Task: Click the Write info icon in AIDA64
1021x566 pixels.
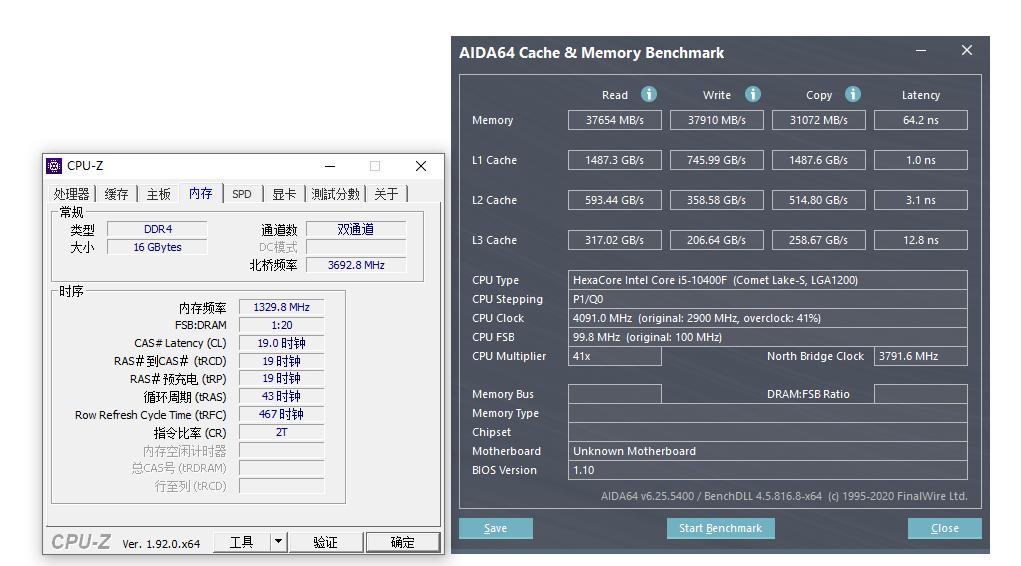Action: (753, 94)
